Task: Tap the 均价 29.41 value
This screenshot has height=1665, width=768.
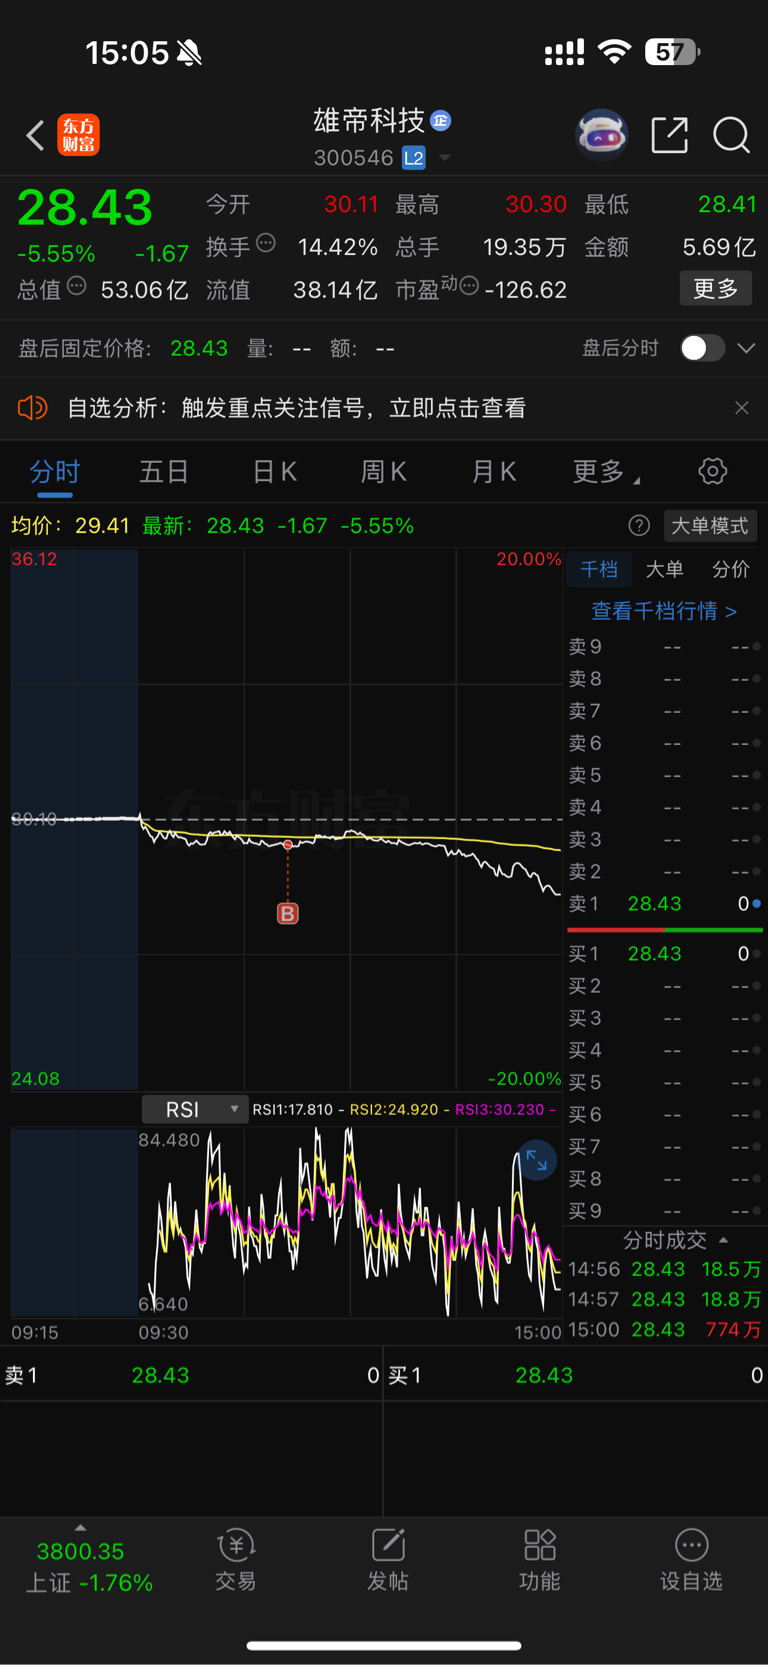Action: [x=102, y=525]
